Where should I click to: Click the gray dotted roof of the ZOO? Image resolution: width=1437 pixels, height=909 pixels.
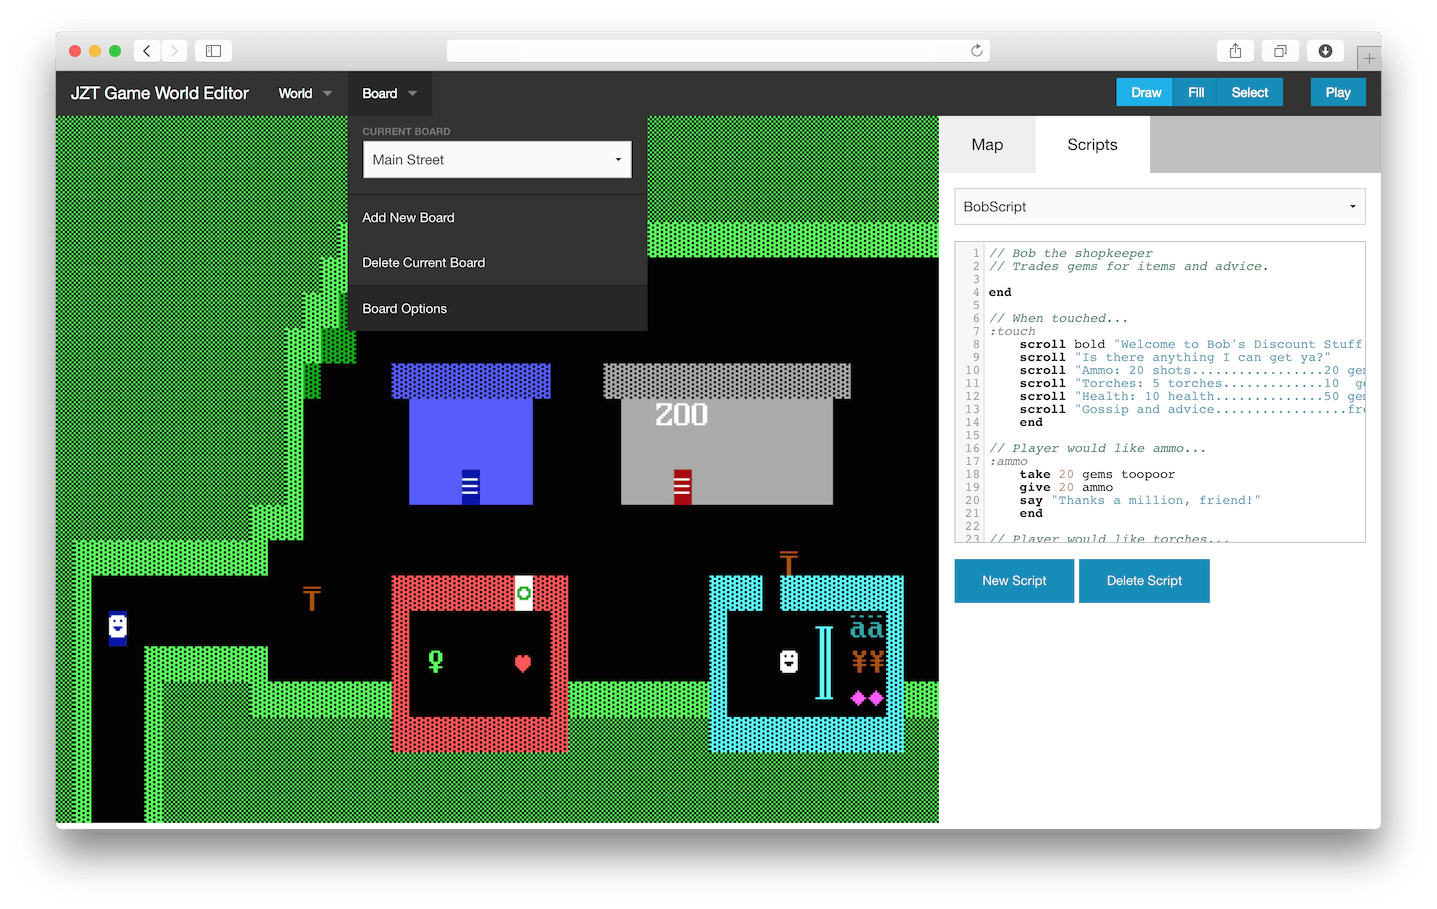click(727, 381)
